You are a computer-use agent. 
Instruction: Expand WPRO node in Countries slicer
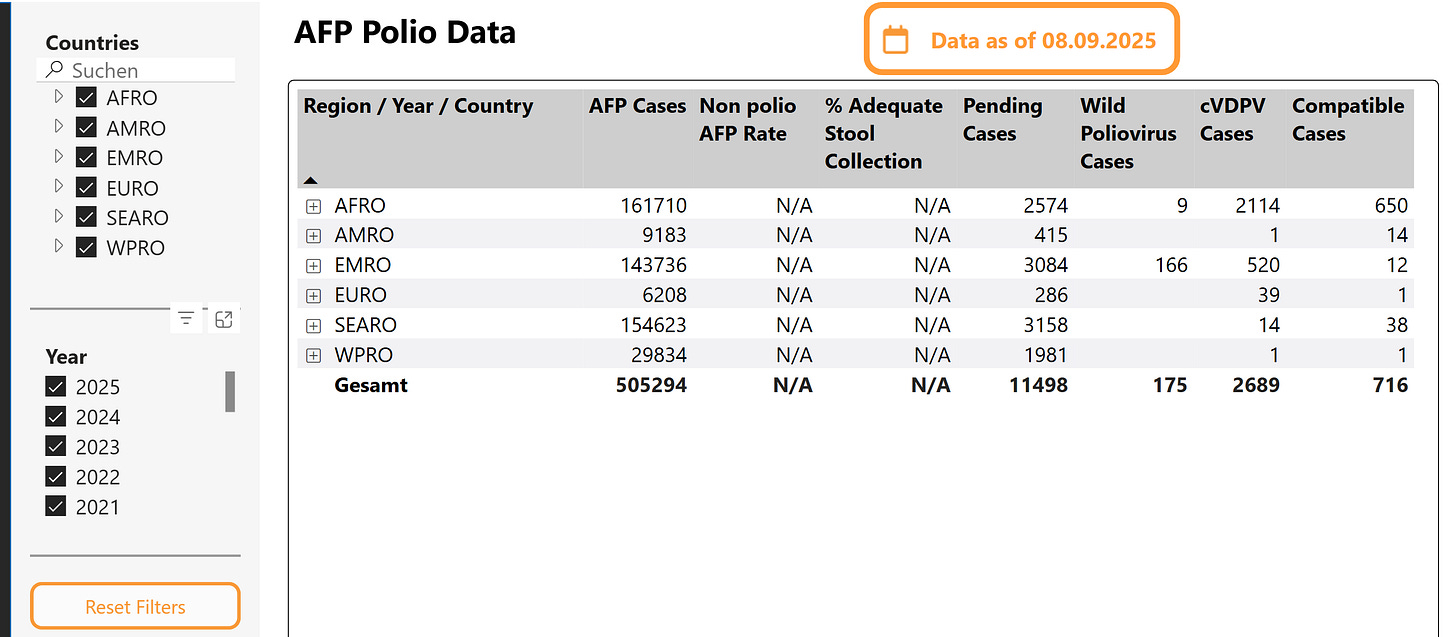pyautogui.click(x=58, y=246)
